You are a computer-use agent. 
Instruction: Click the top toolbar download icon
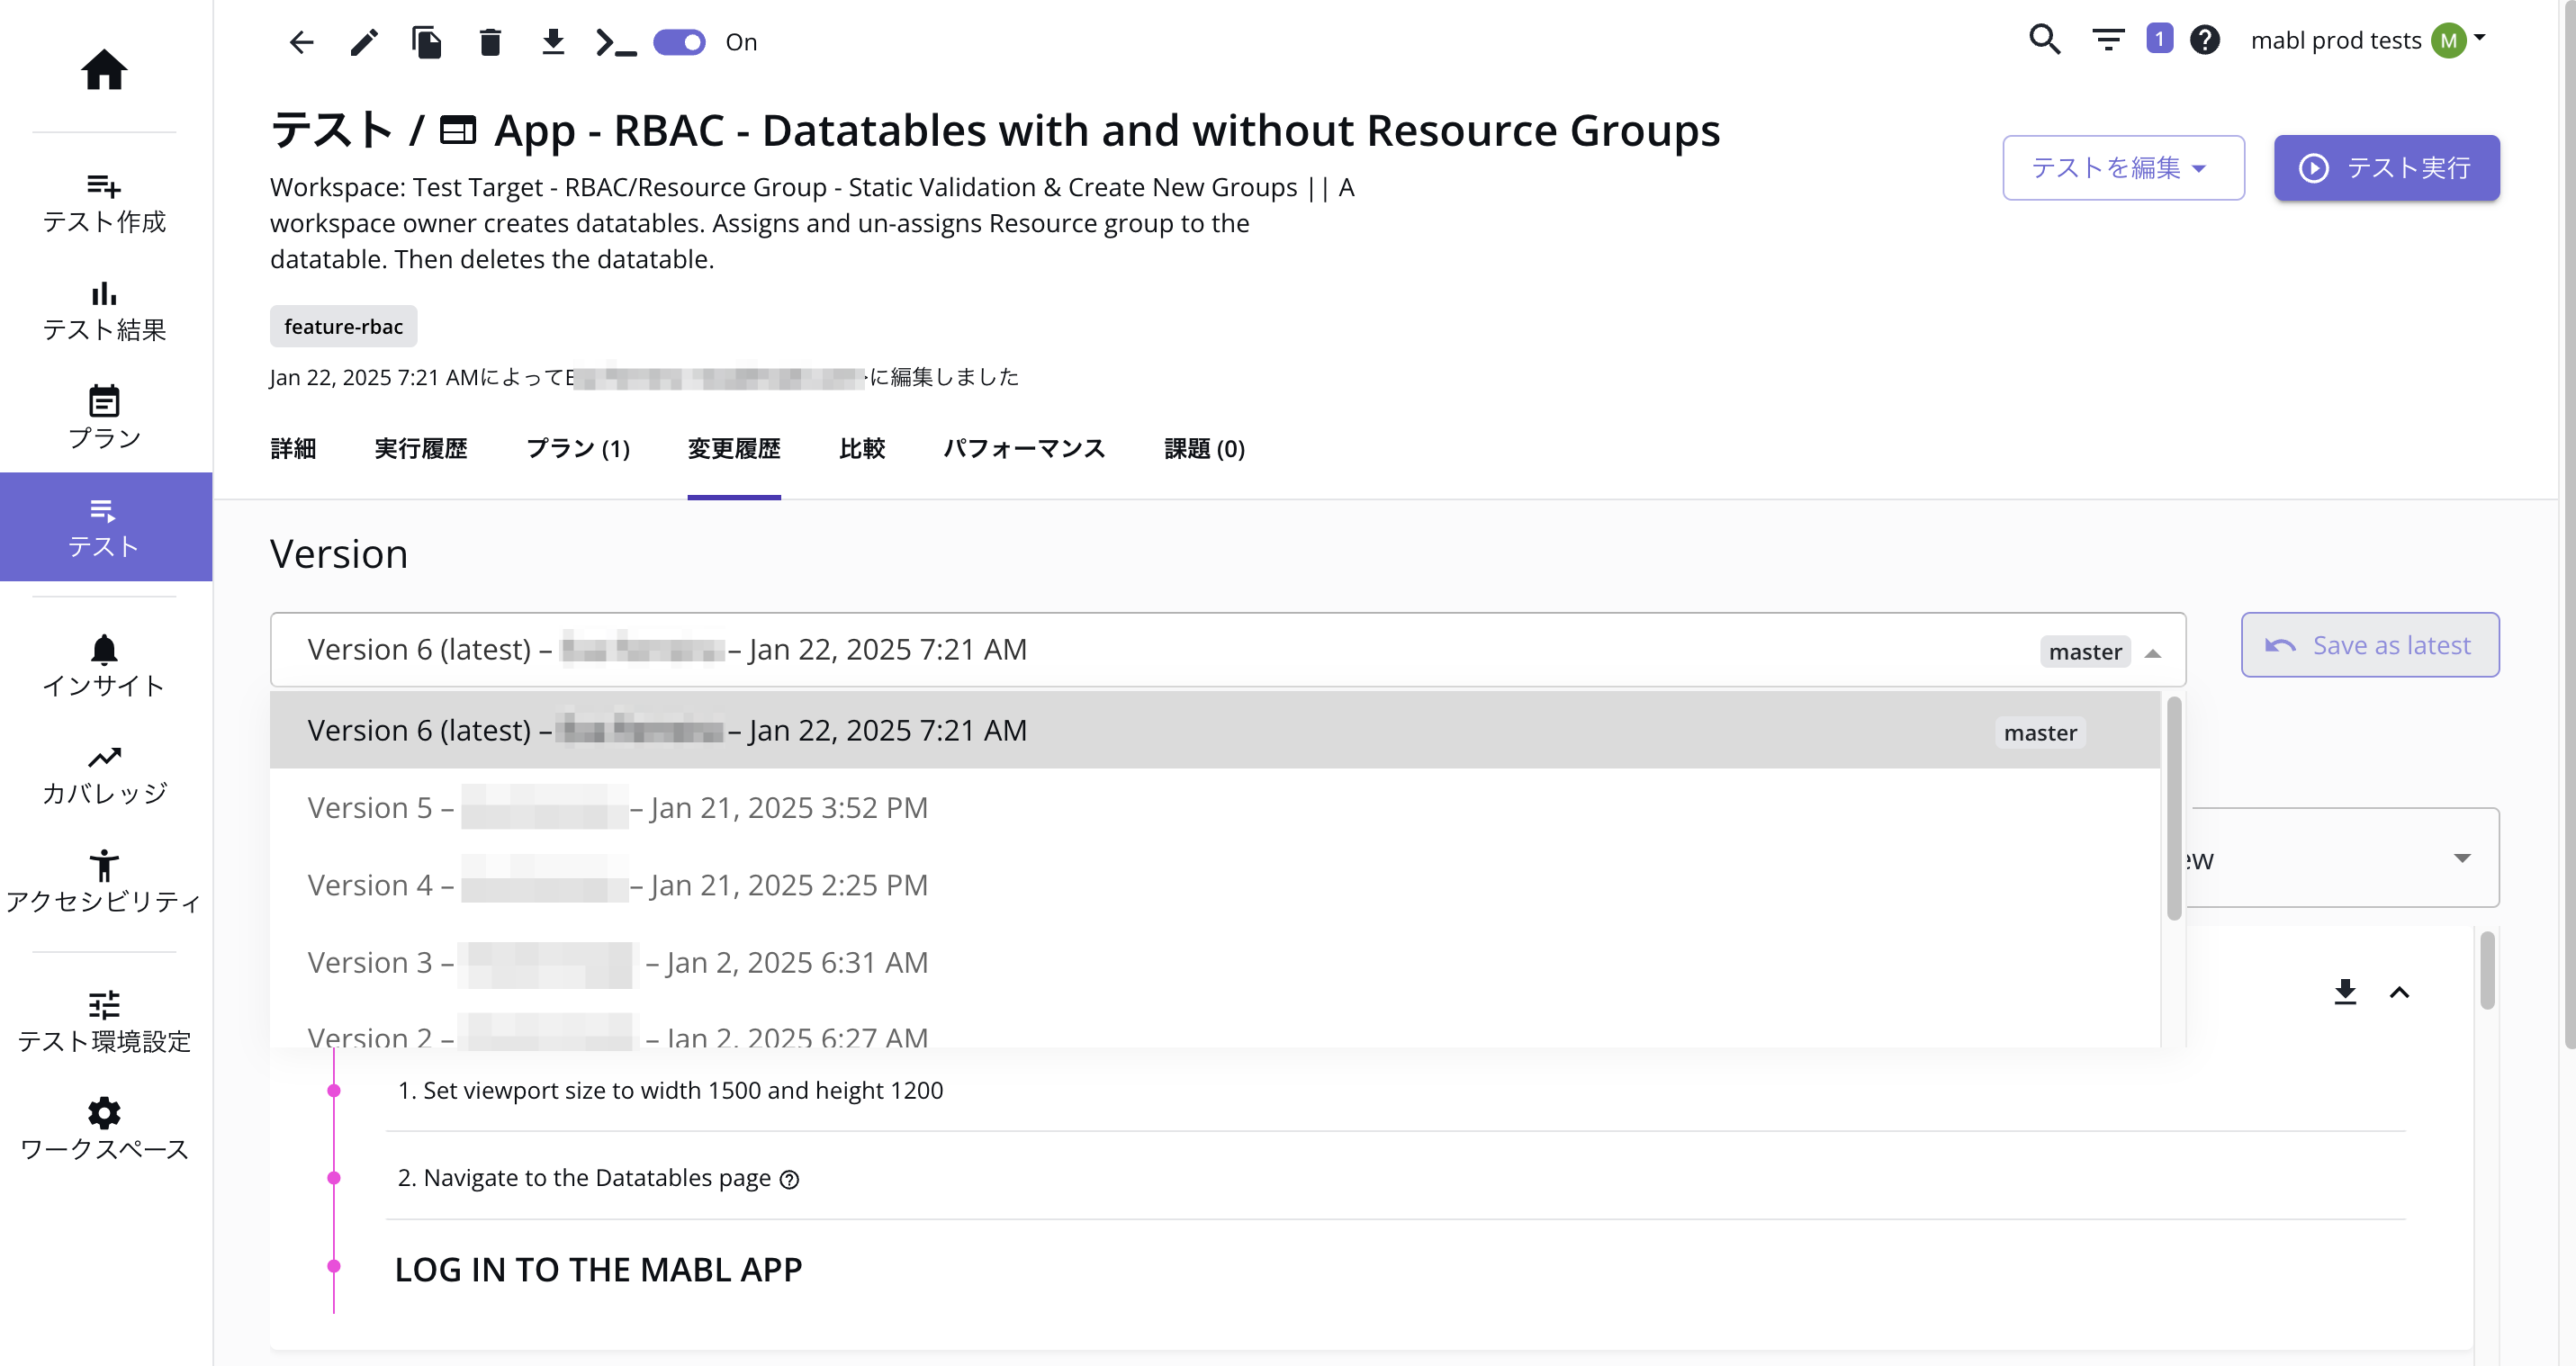coord(553,42)
